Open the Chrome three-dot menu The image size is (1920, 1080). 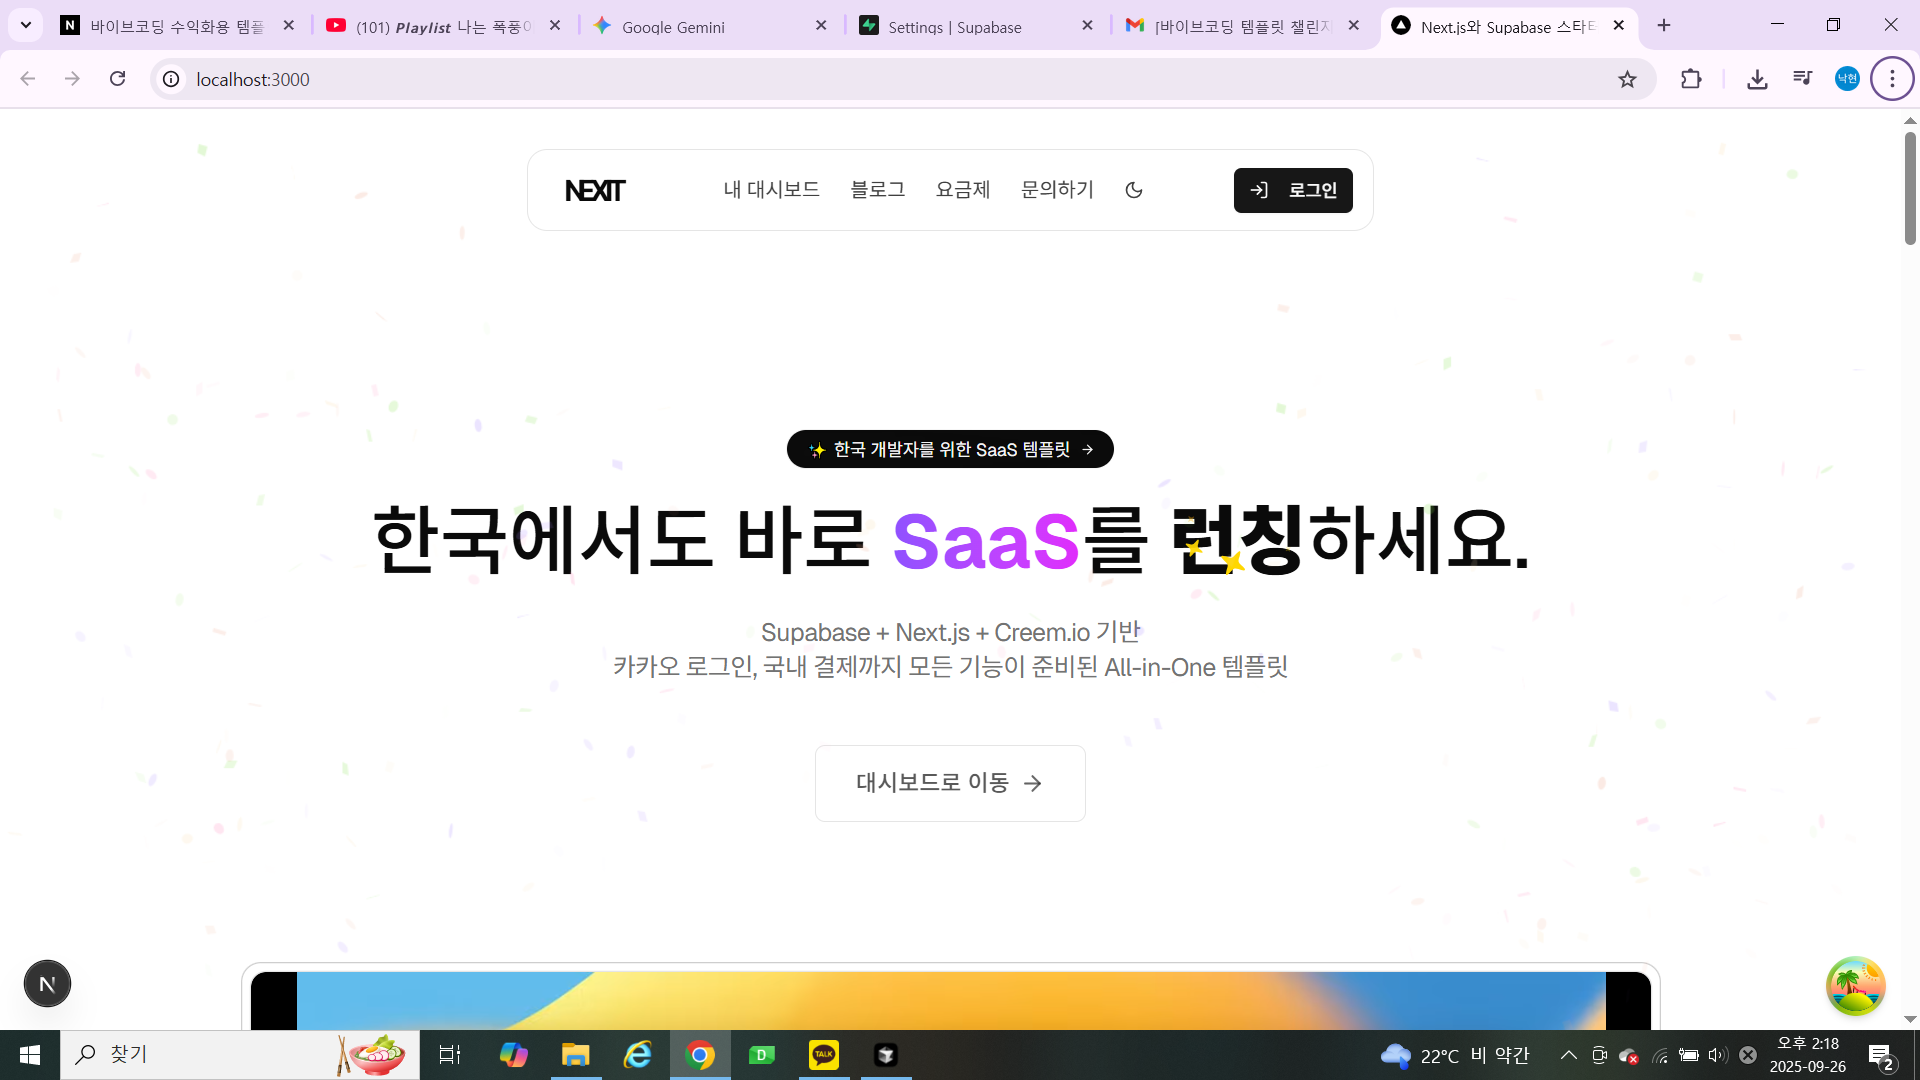(1891, 79)
